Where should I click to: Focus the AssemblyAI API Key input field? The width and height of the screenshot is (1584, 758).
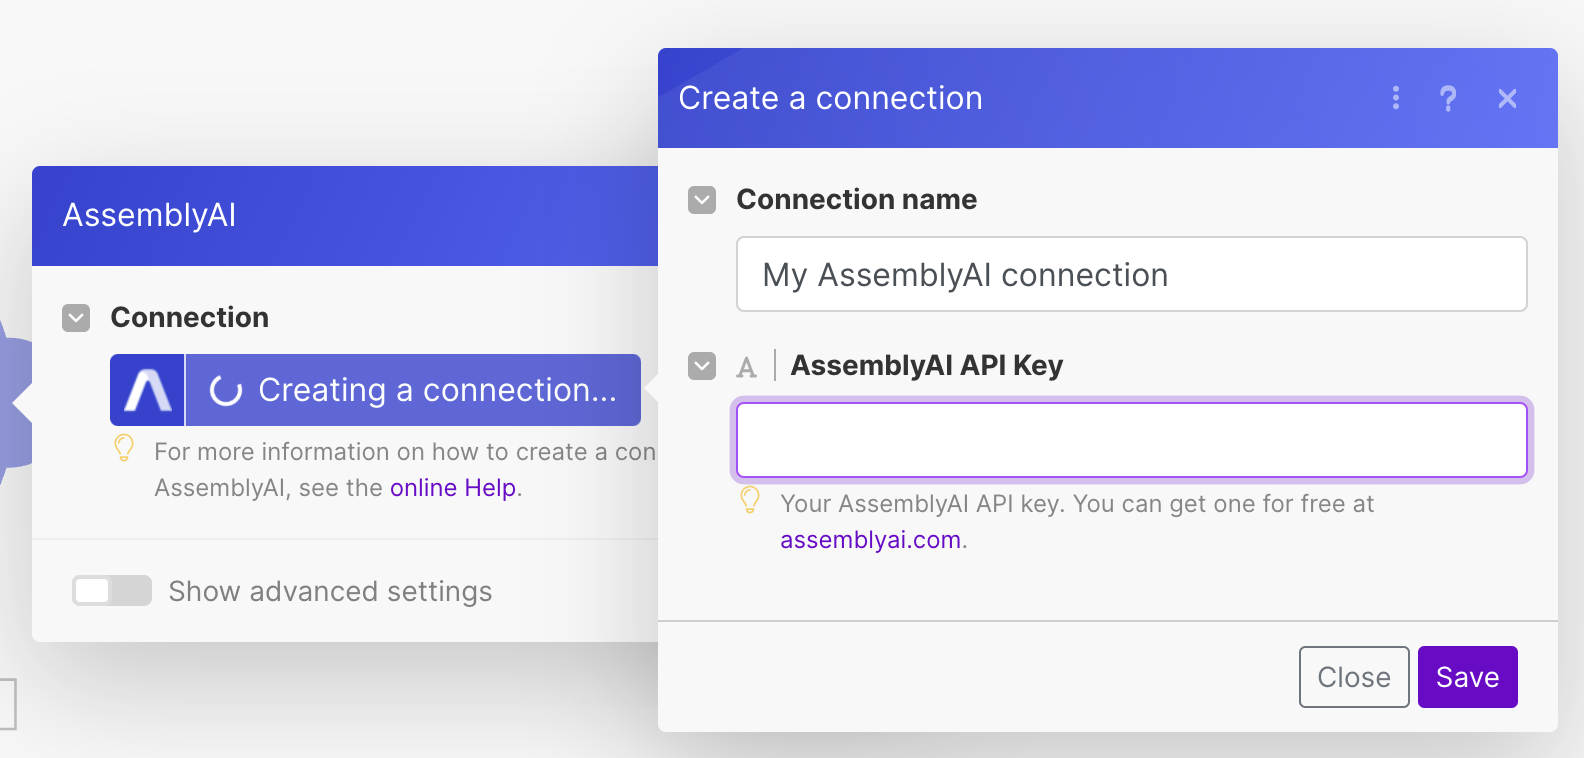point(1131,440)
